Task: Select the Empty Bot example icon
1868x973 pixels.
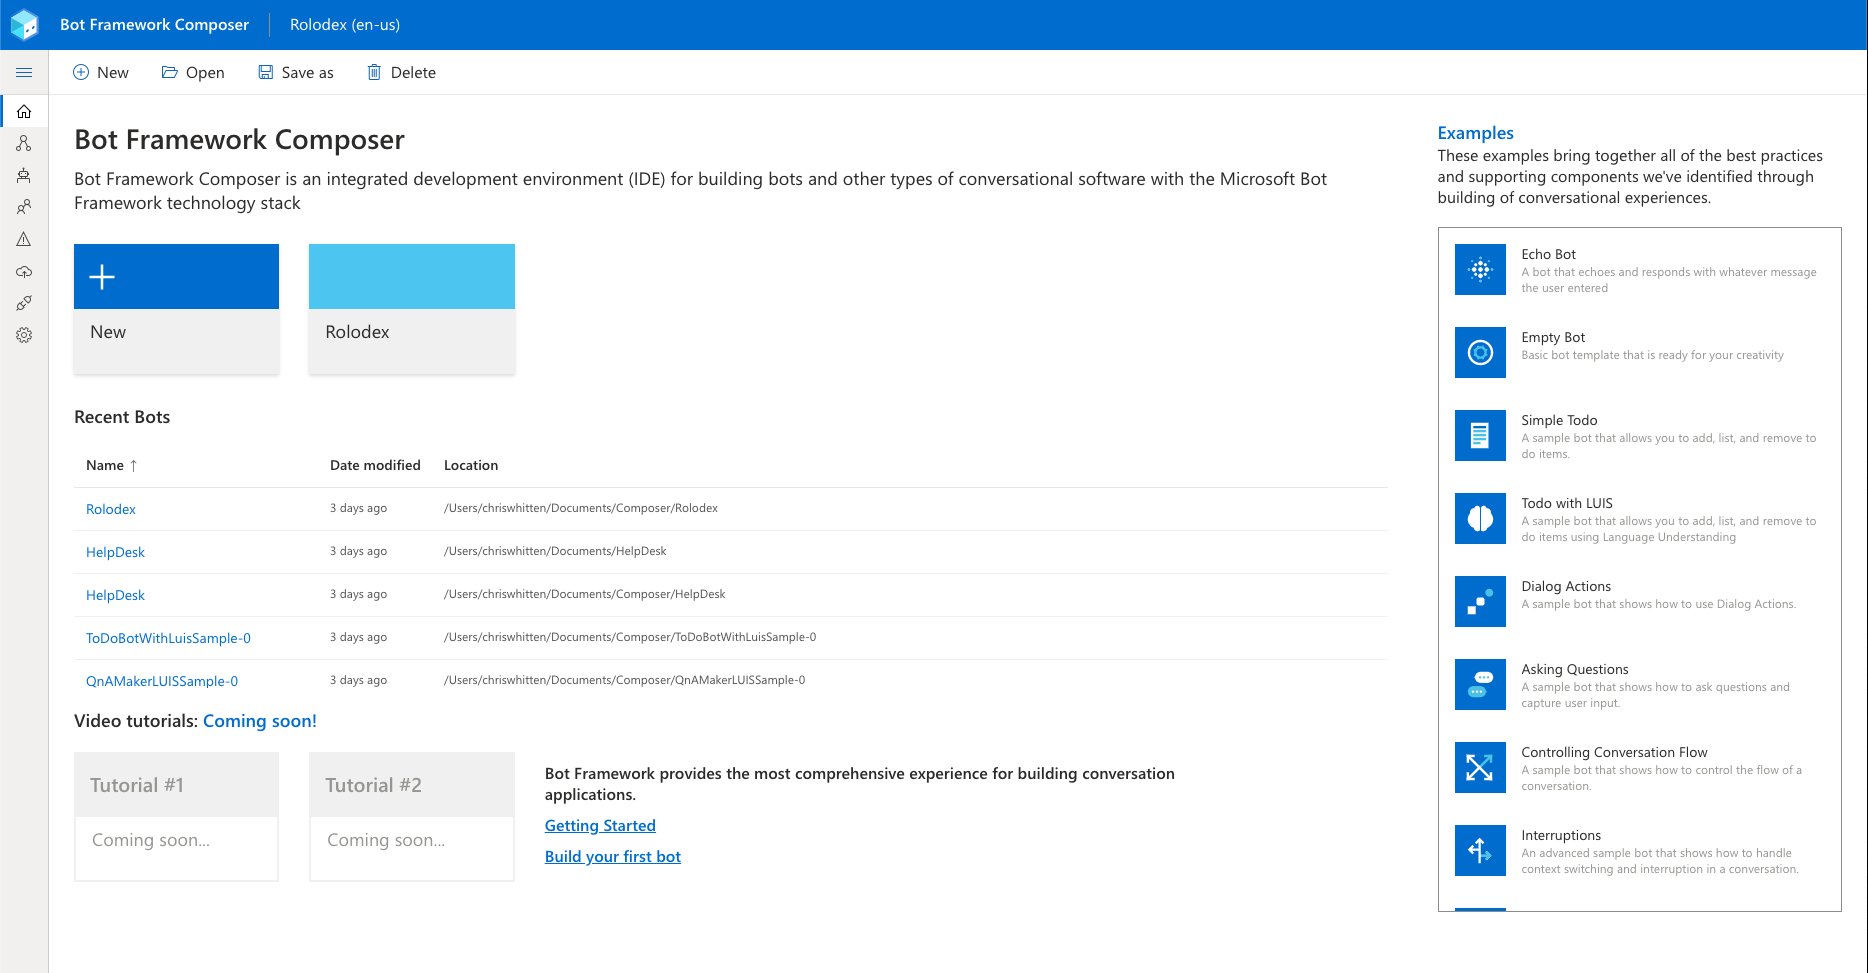Action: (1480, 352)
